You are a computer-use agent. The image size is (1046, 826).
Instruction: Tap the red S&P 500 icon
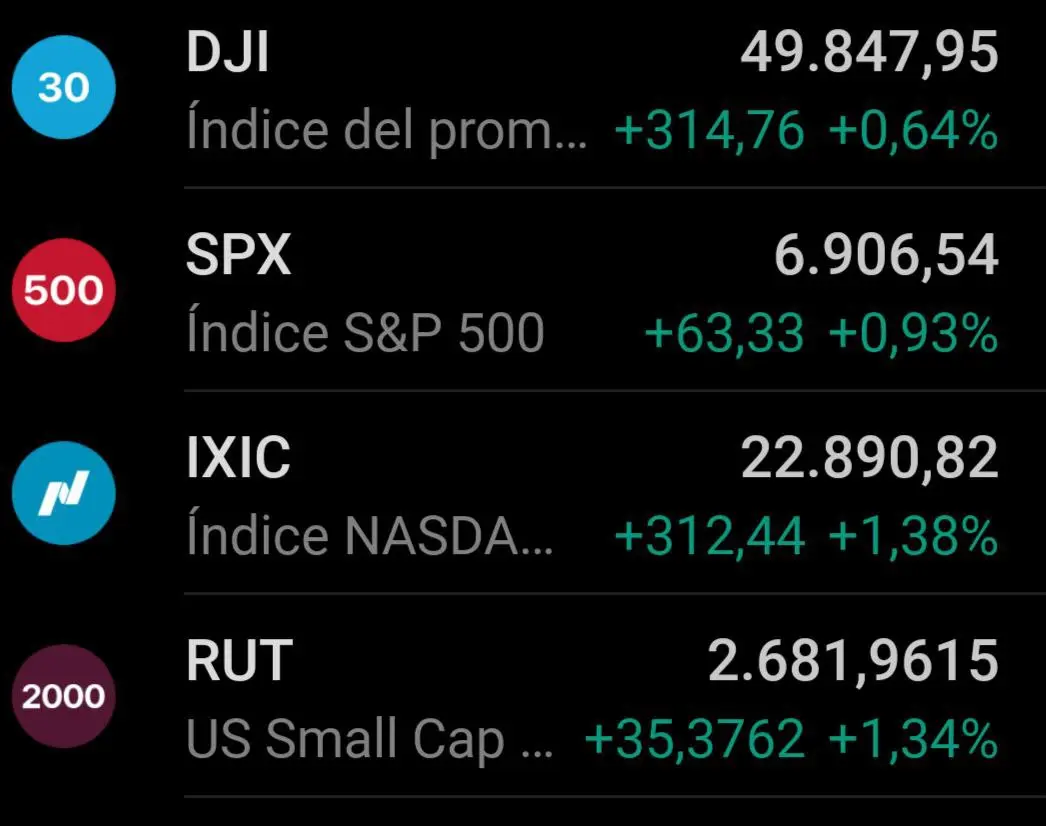pyautogui.click(x=64, y=291)
